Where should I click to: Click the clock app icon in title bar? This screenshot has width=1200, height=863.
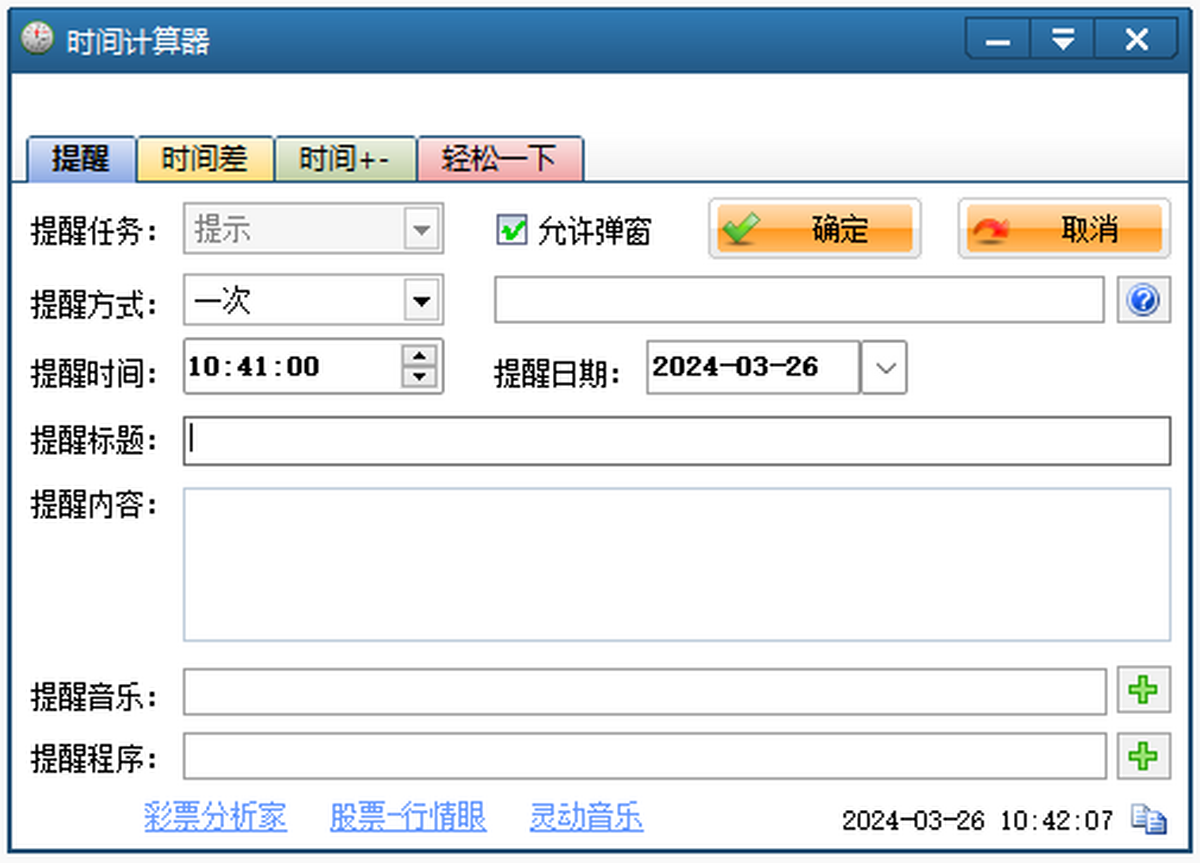coord(36,38)
